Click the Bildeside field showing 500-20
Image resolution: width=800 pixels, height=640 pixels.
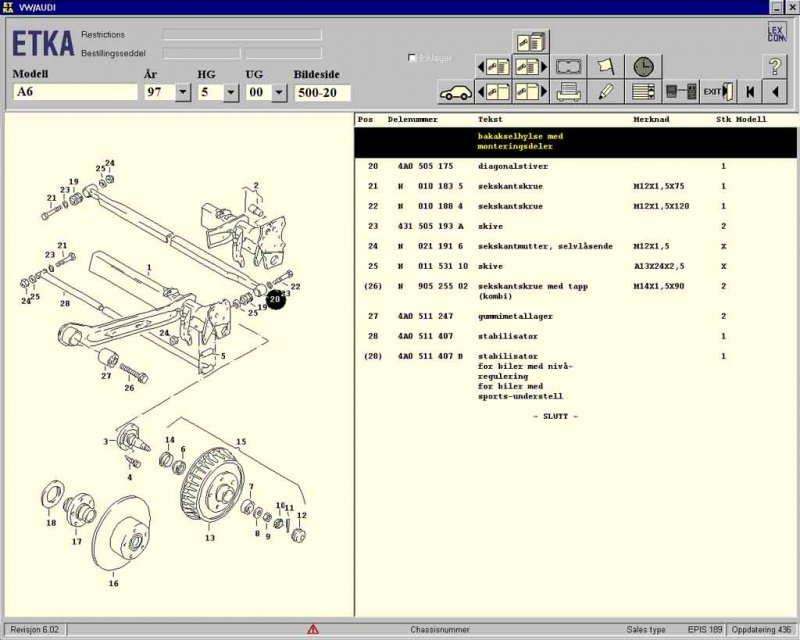coord(322,92)
